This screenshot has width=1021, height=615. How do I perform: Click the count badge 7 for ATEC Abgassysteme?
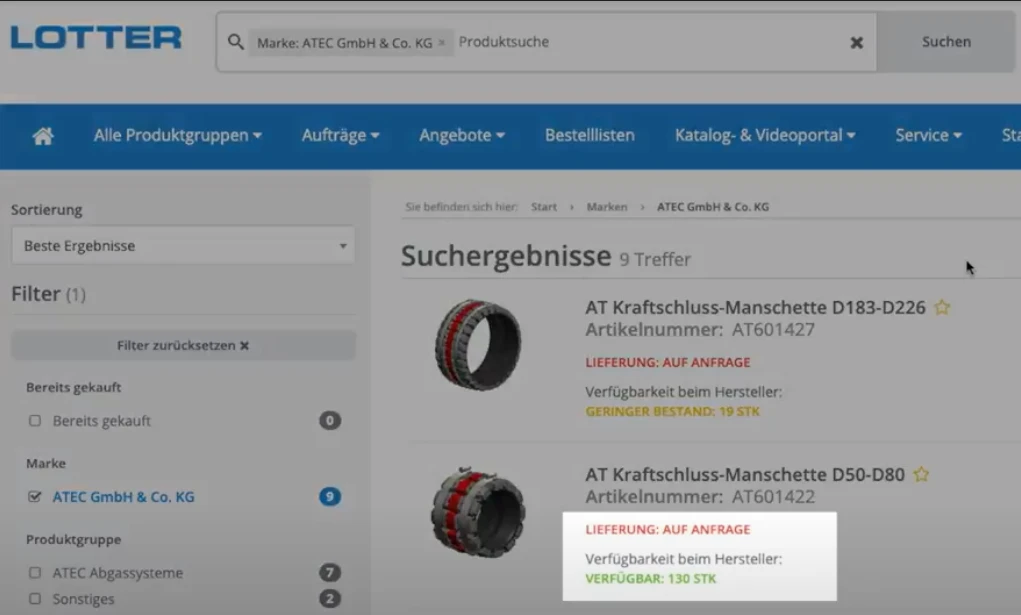pos(329,573)
